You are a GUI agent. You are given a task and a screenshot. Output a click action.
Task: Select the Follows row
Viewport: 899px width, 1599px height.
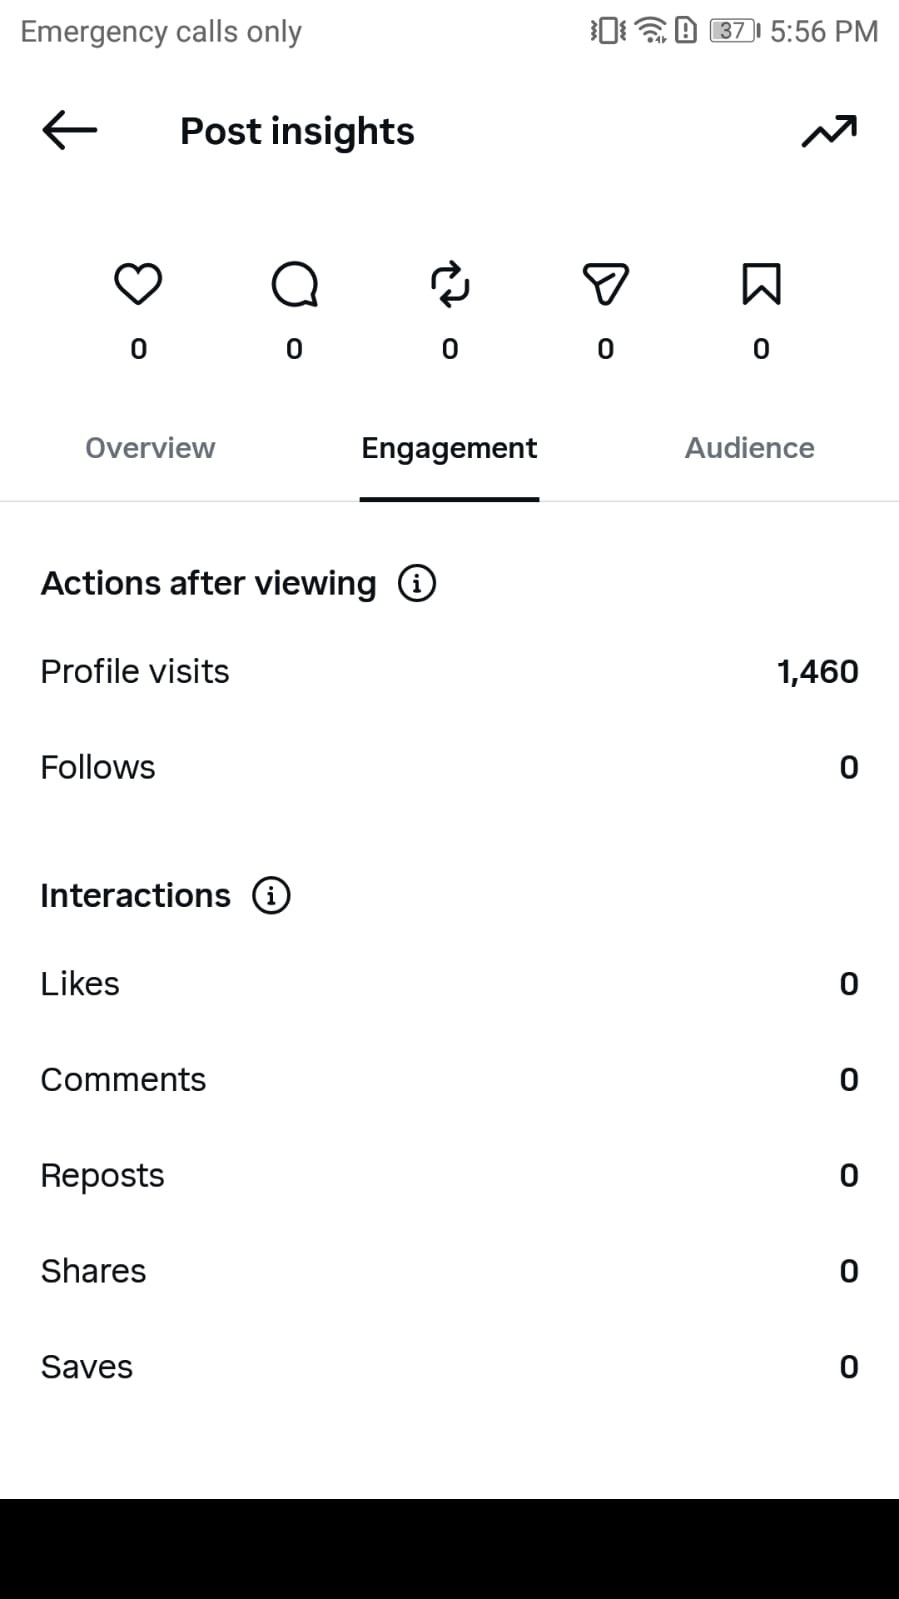coord(449,768)
